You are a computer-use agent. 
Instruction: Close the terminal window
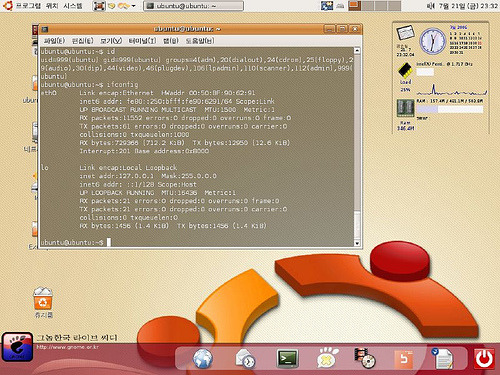(355, 29)
